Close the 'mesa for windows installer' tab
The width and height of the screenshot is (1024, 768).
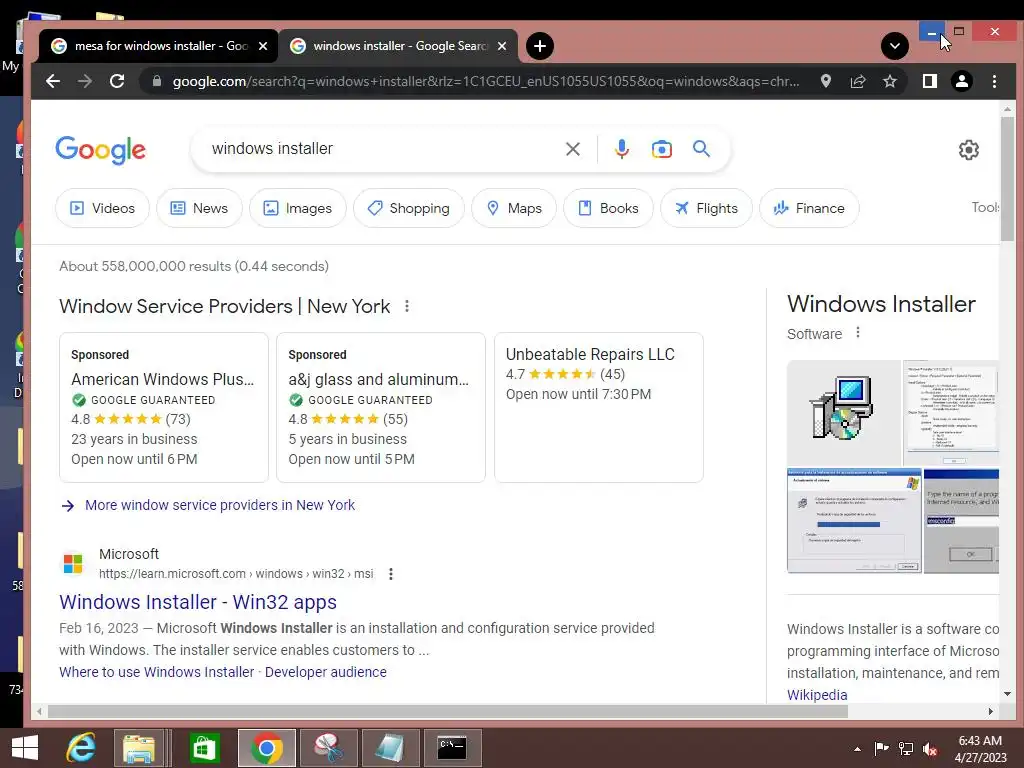pyautogui.click(x=263, y=46)
